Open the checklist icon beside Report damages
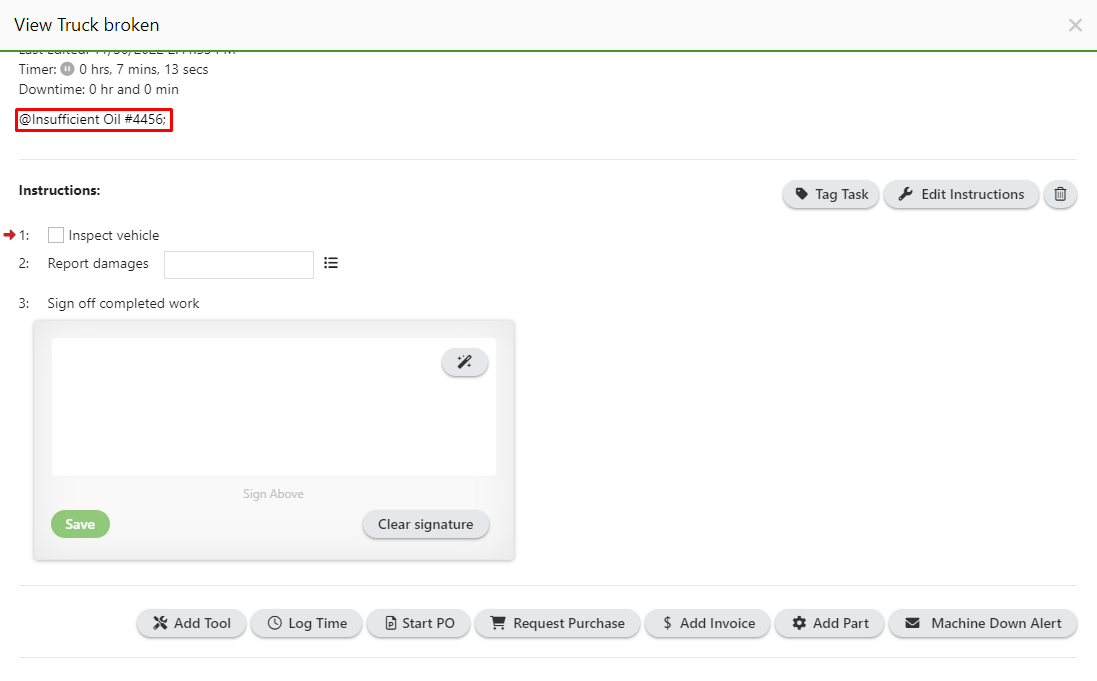1097x681 pixels. point(331,261)
